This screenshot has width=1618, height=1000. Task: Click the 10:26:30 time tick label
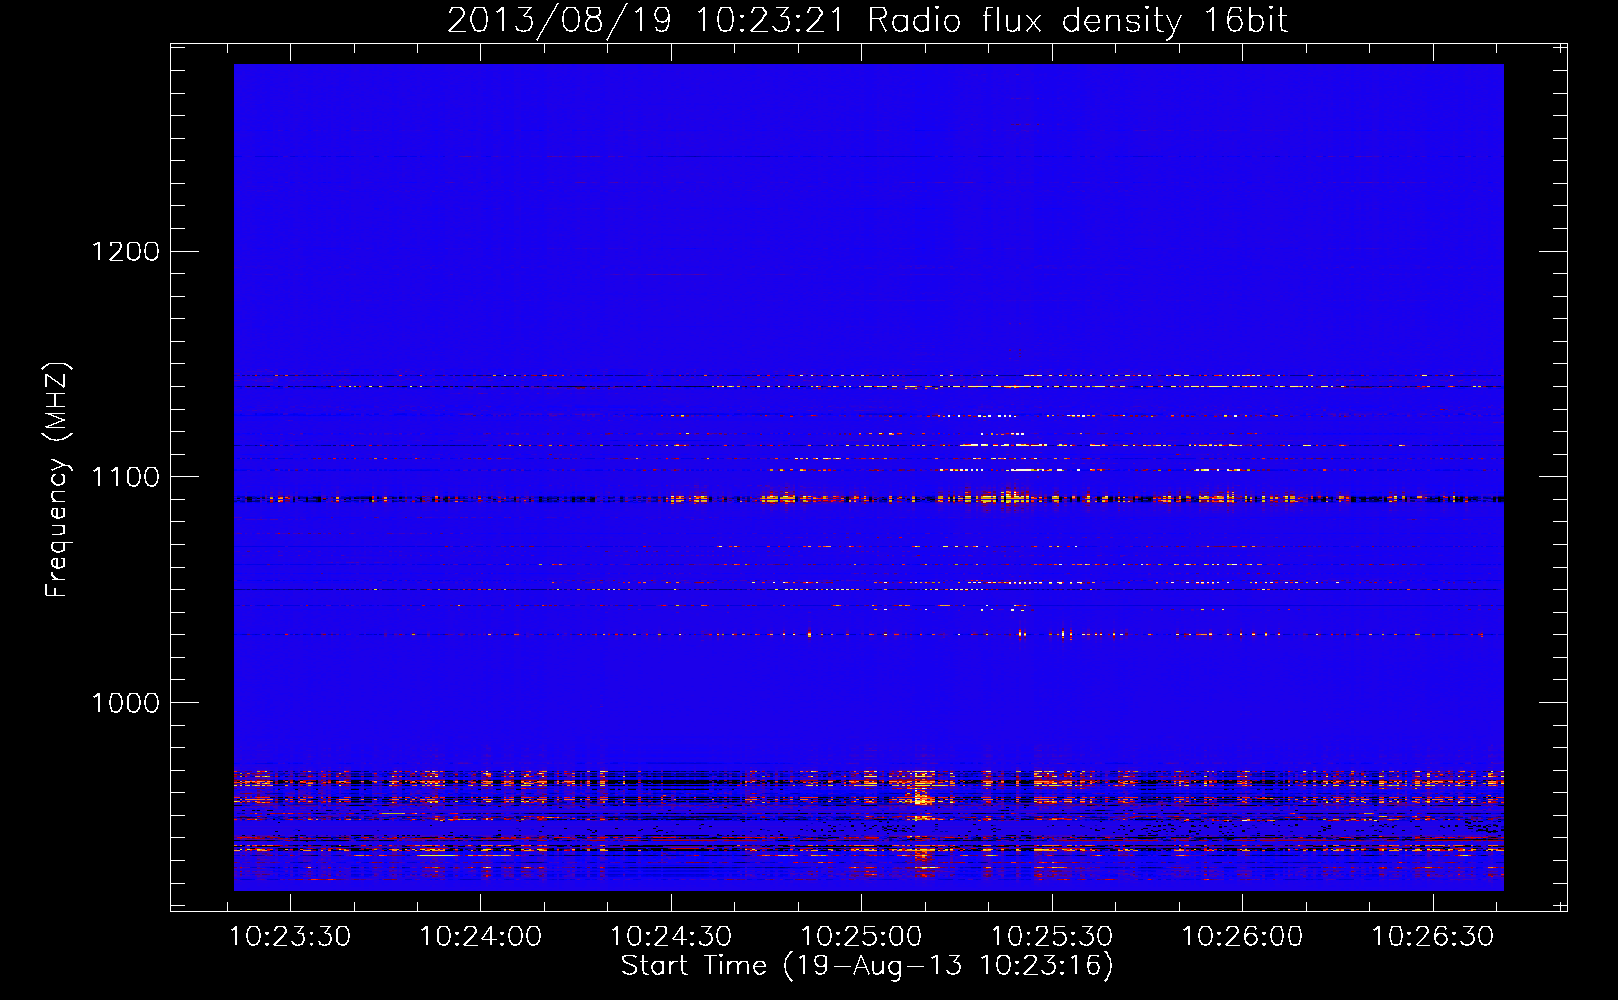(x=1432, y=937)
